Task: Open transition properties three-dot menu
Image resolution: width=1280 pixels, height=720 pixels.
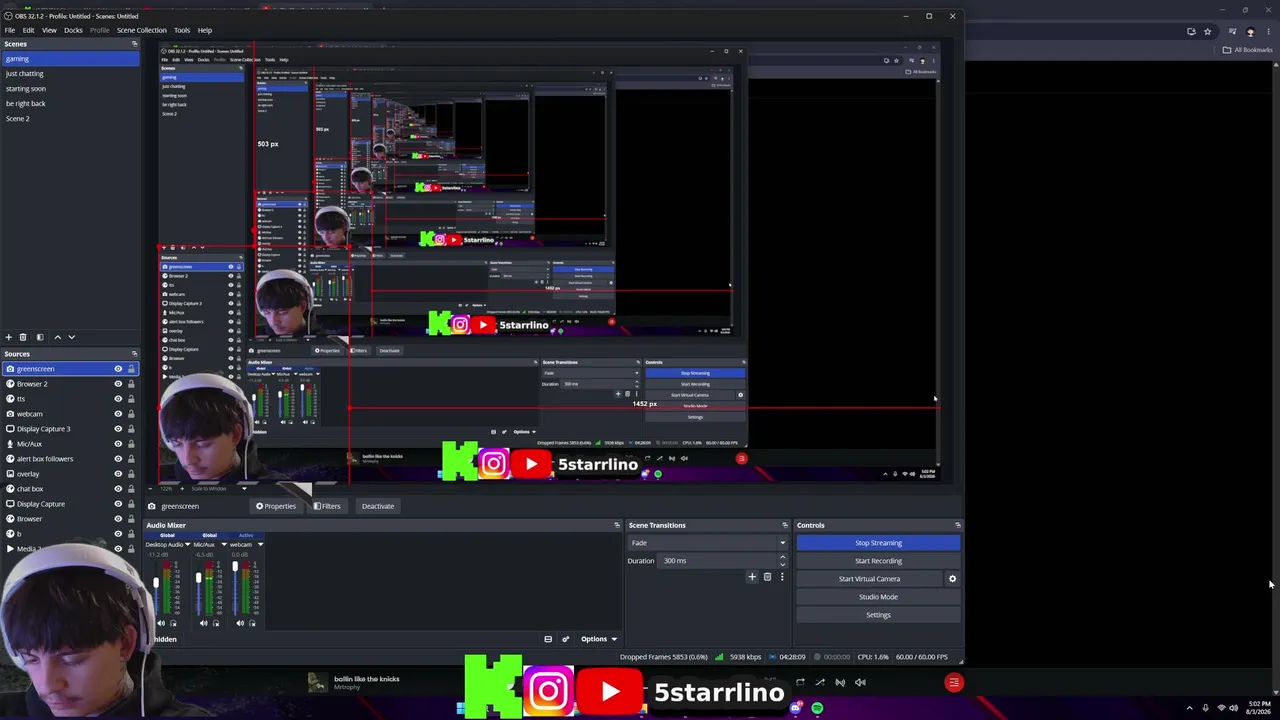Action: 782,577
